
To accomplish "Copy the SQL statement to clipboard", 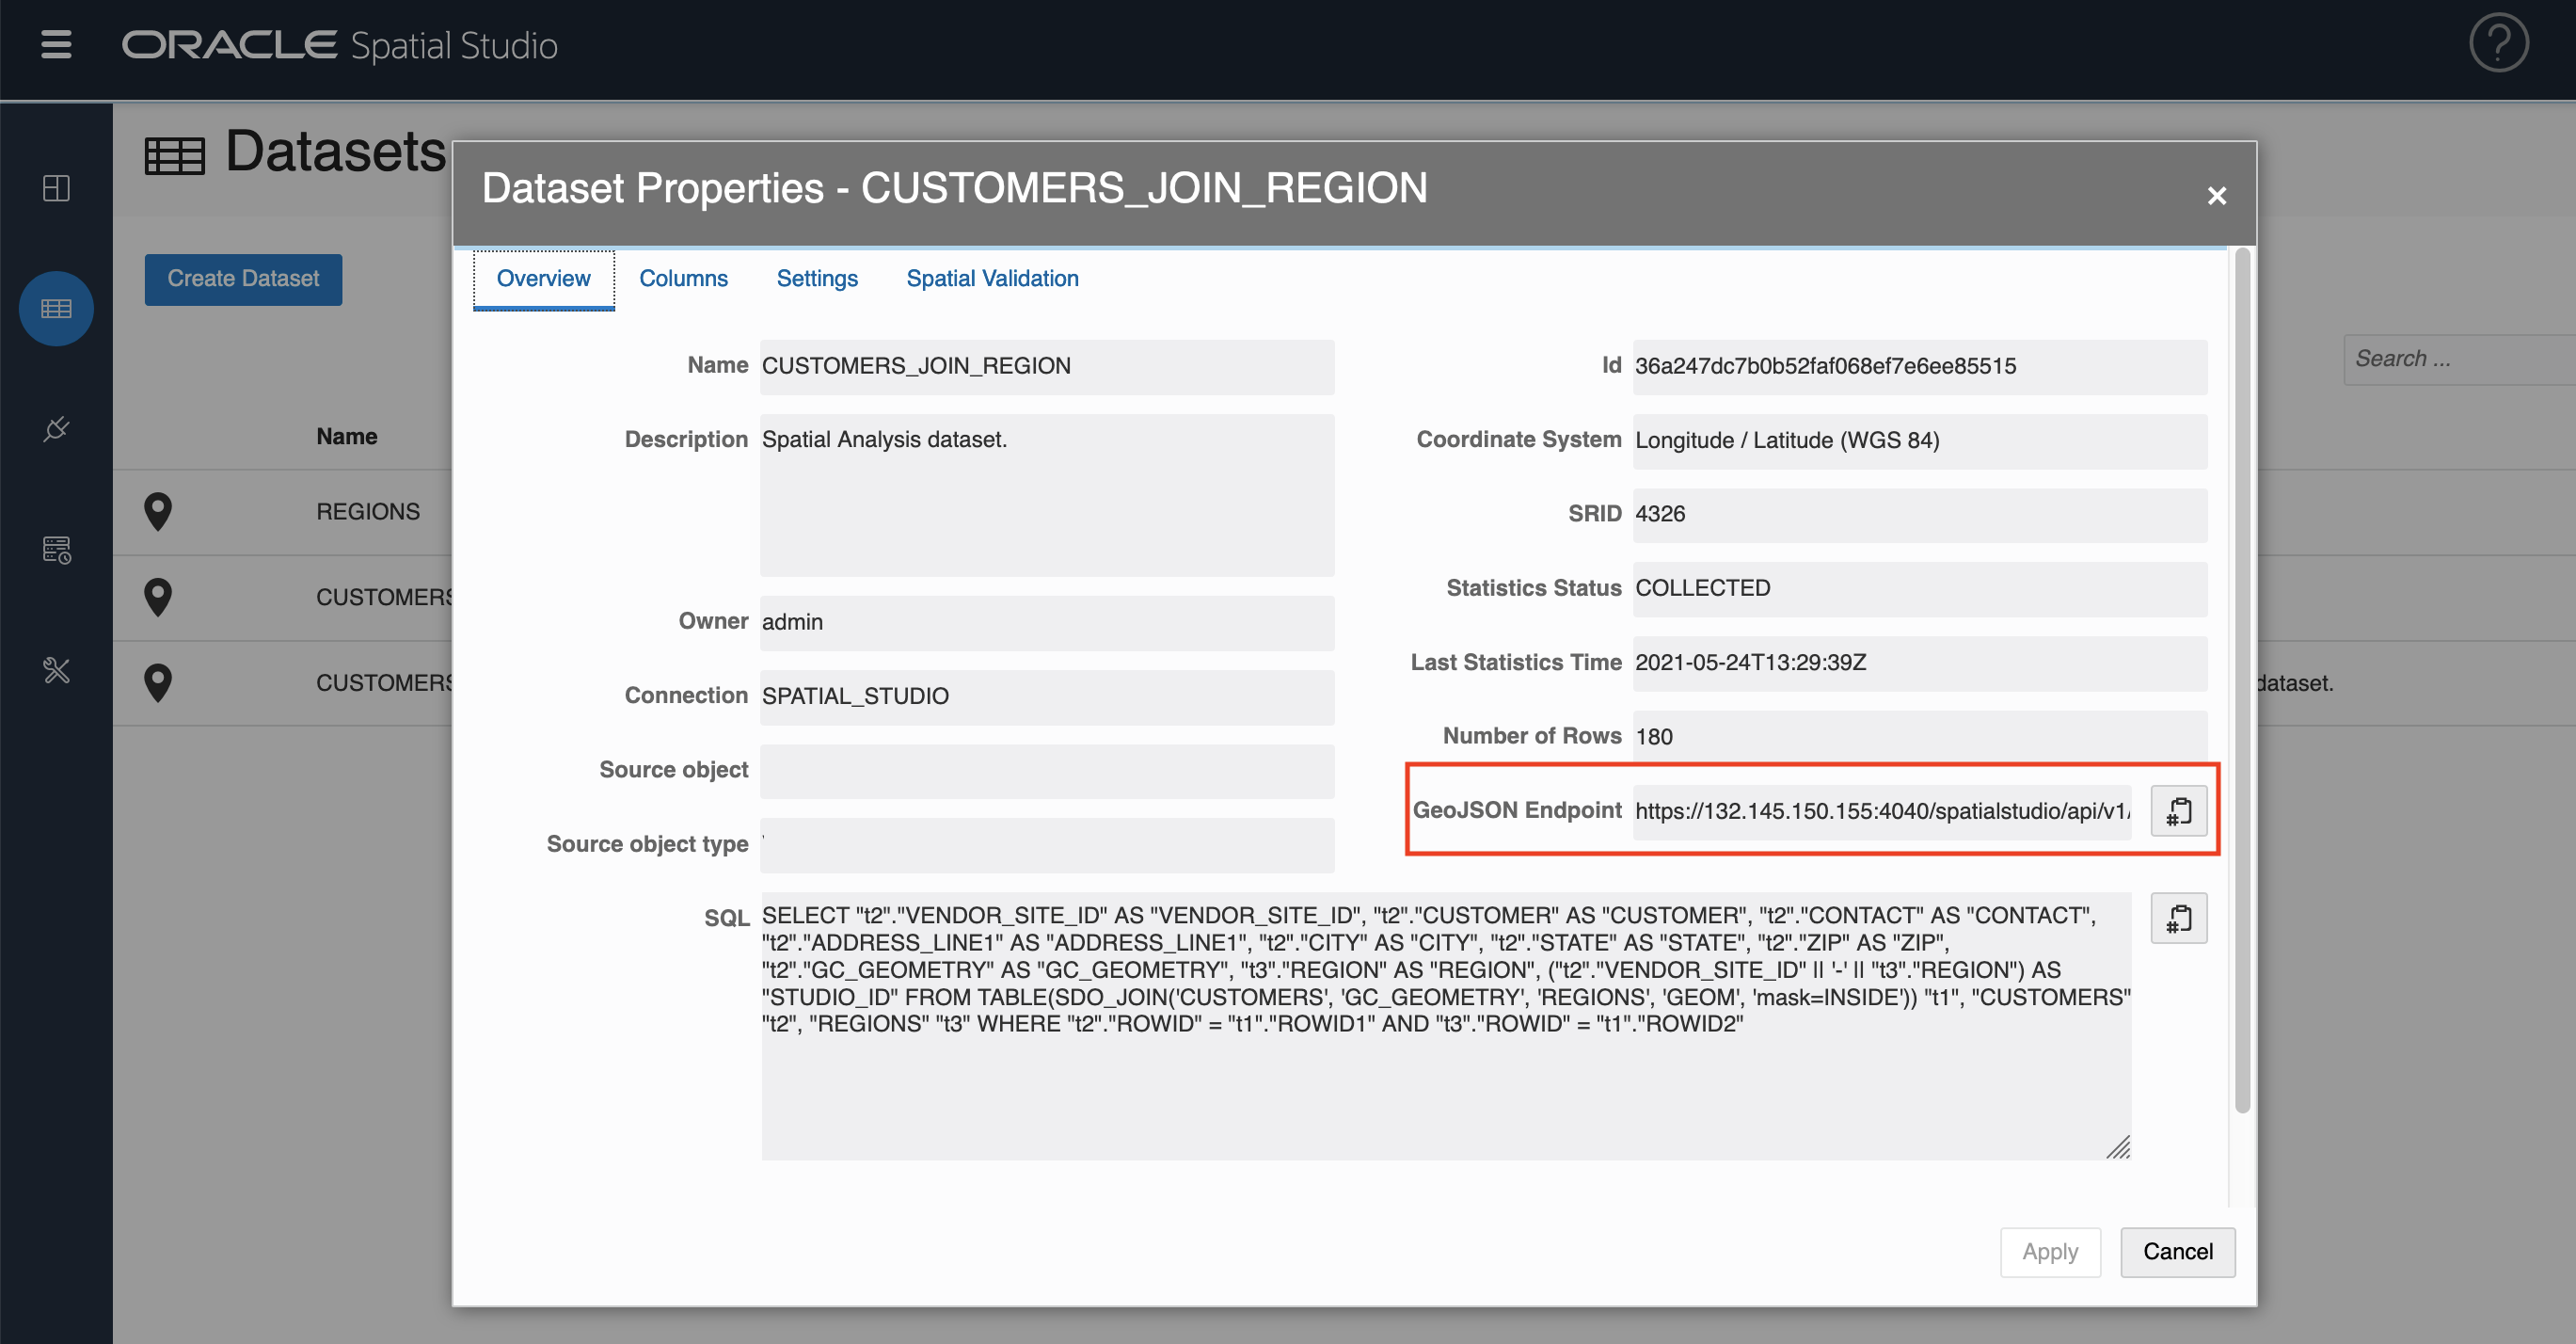I will (x=2178, y=918).
